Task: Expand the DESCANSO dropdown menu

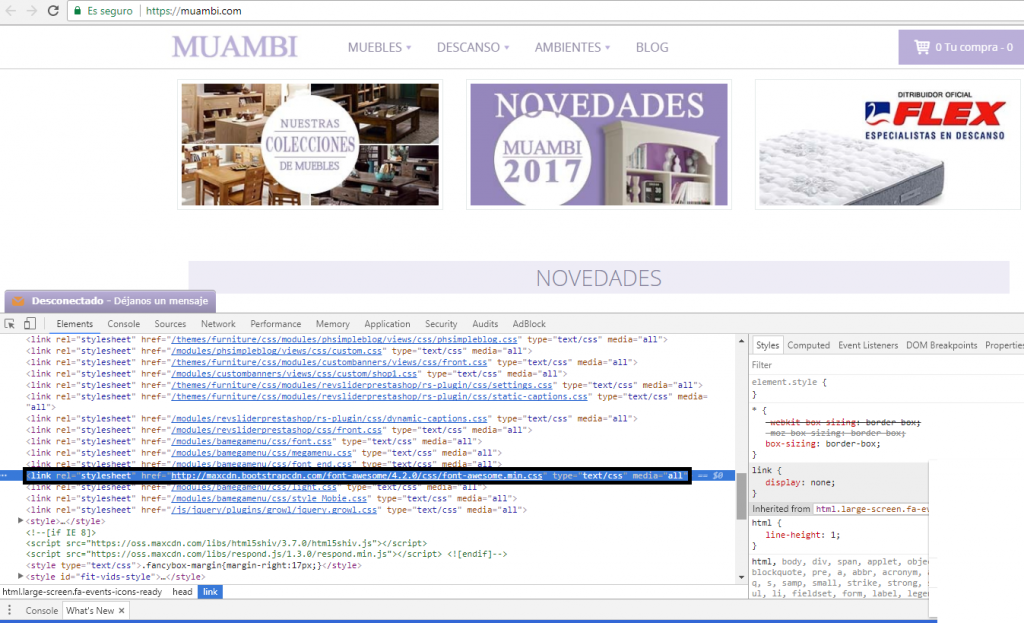Action: point(472,47)
